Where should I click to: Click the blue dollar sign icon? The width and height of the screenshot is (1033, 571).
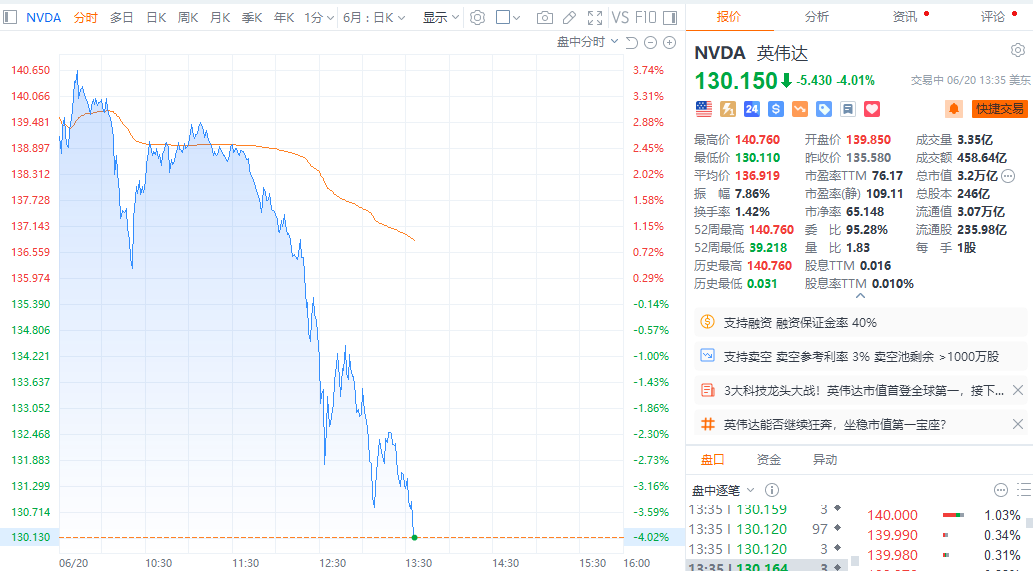point(776,109)
